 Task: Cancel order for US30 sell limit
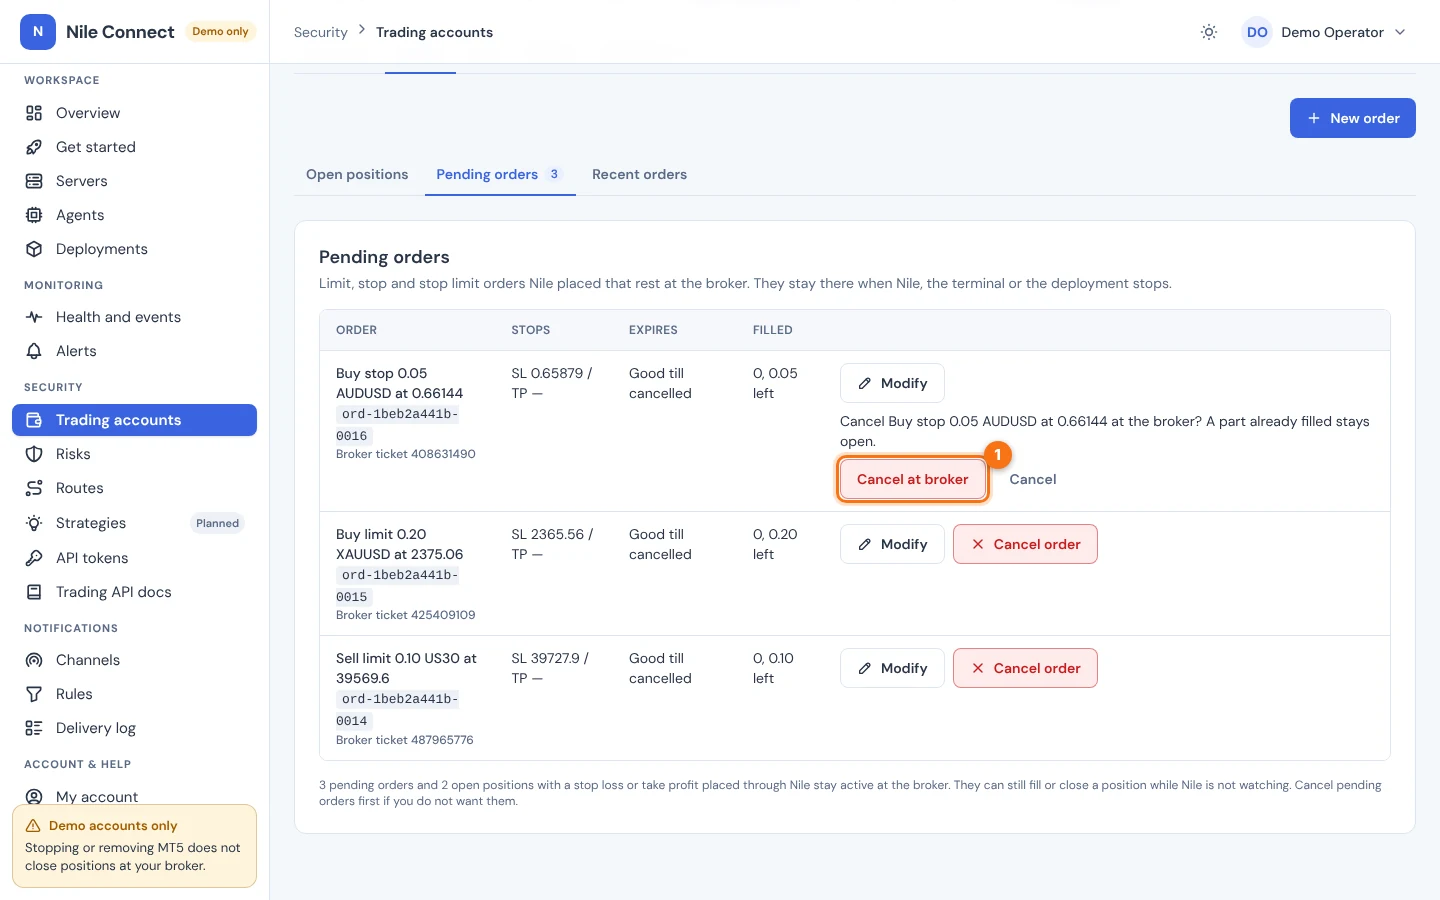1025,668
